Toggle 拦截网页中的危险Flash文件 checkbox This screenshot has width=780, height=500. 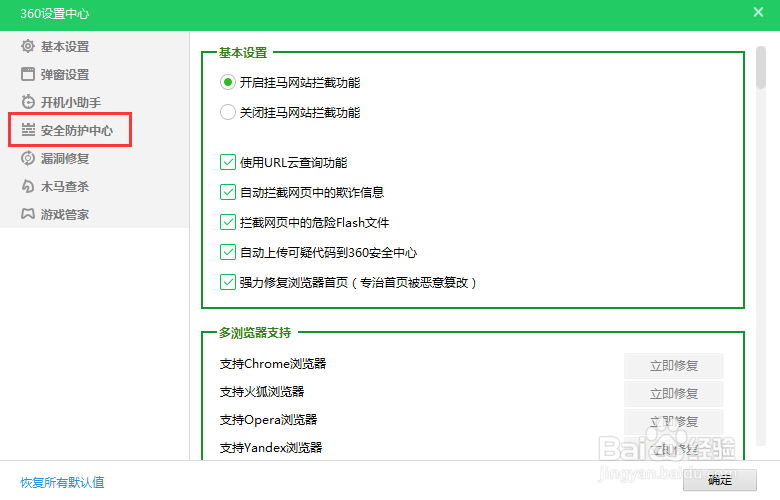click(x=228, y=222)
